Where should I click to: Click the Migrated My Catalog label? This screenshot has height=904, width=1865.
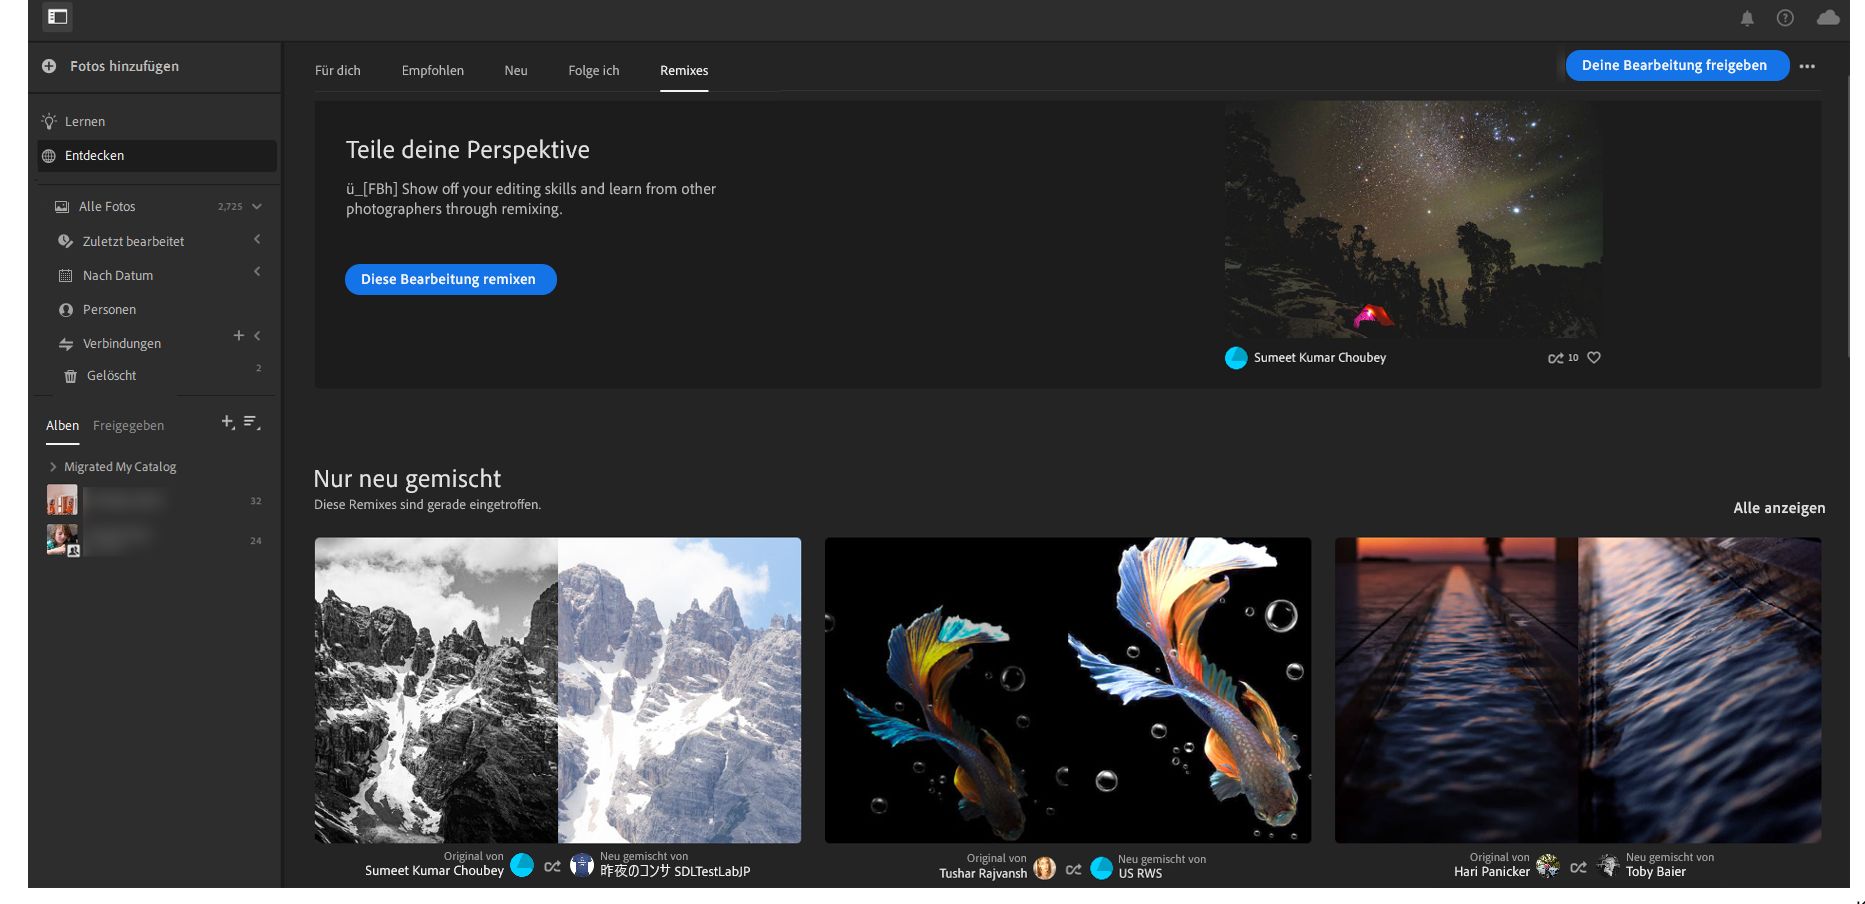point(120,467)
